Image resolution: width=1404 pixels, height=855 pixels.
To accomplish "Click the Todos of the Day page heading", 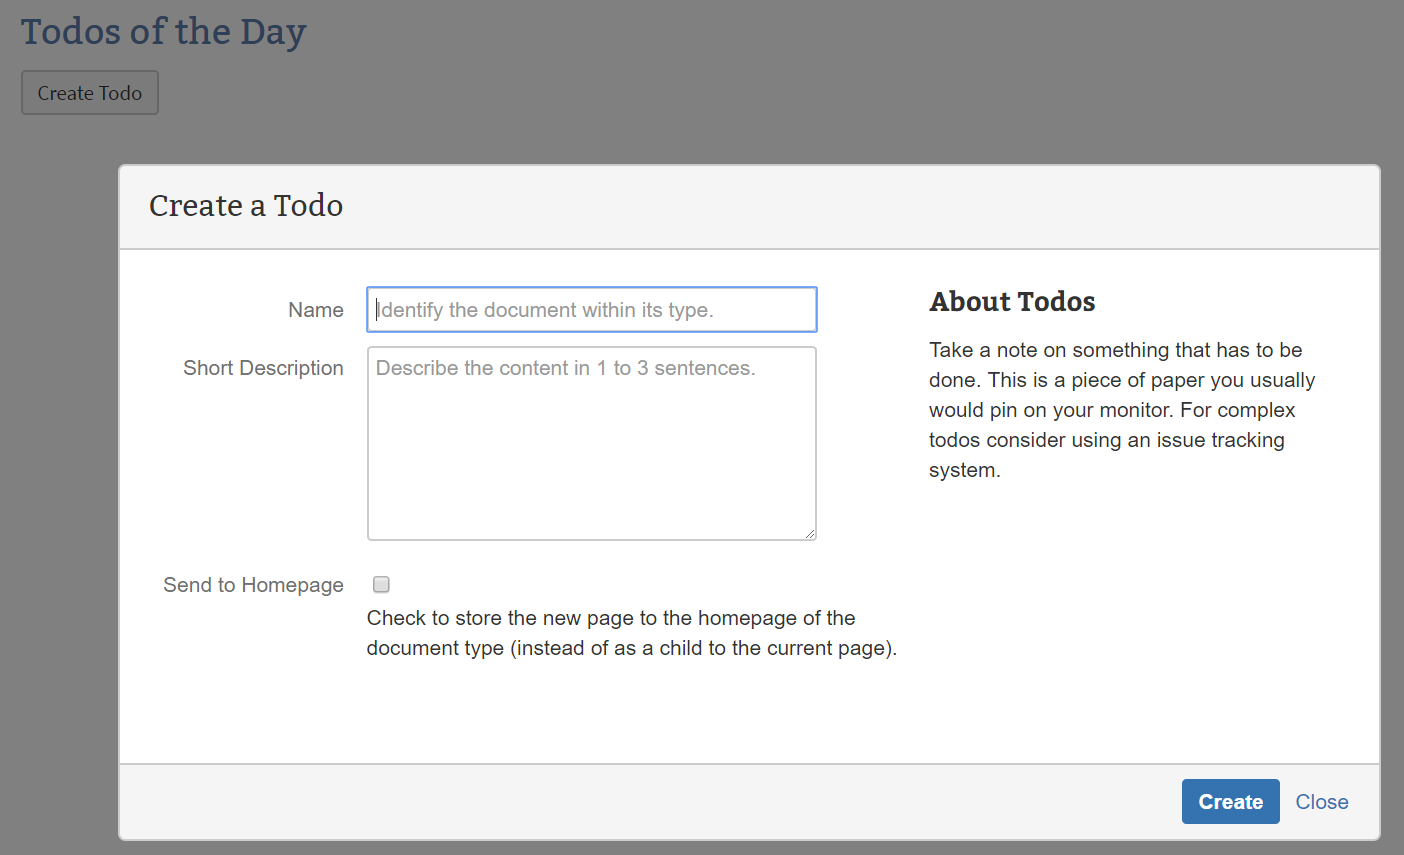I will pyautogui.click(x=163, y=32).
